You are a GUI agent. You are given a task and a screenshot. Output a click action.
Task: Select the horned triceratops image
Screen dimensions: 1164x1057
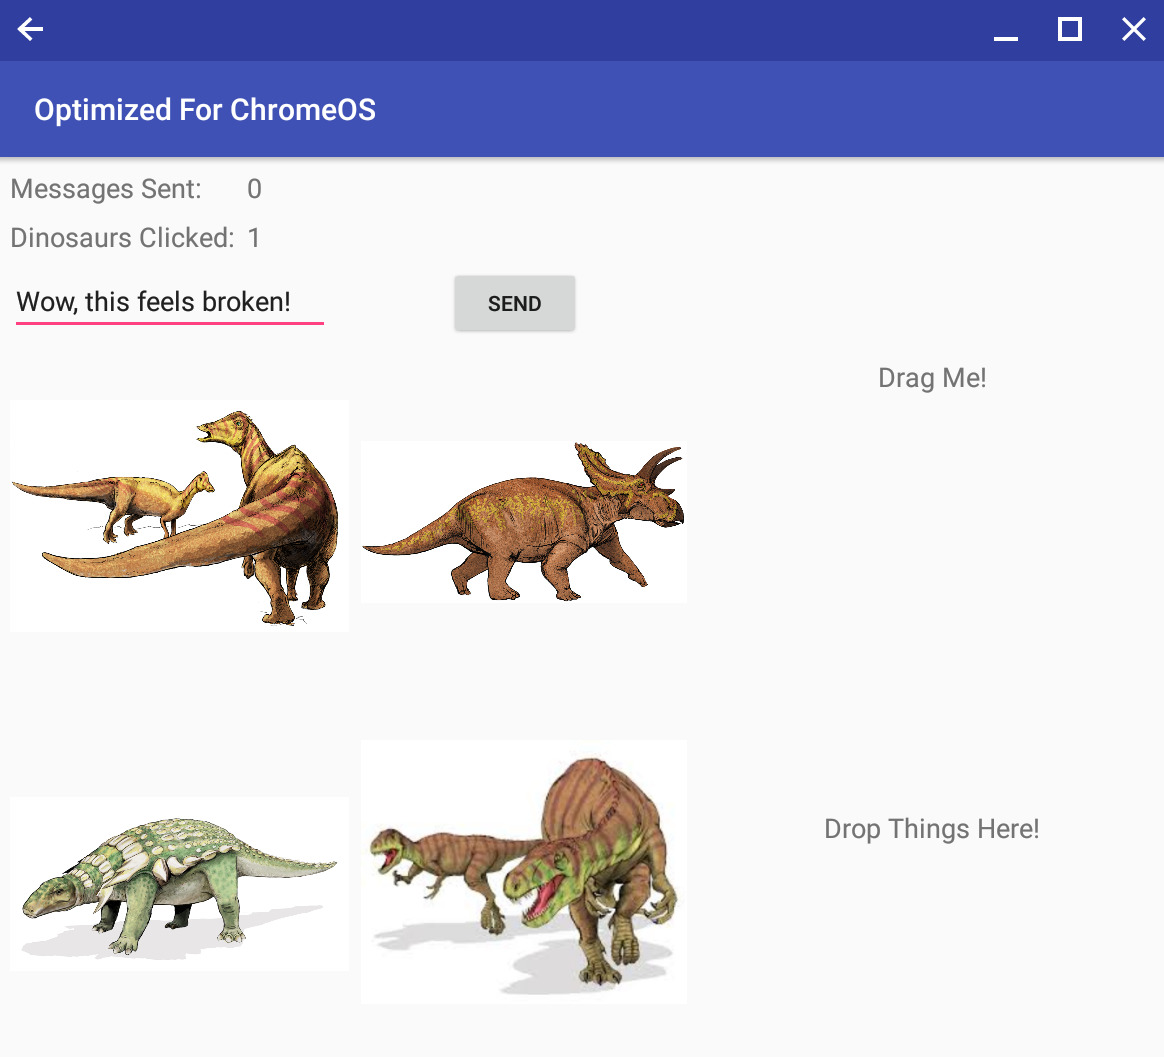(x=523, y=522)
